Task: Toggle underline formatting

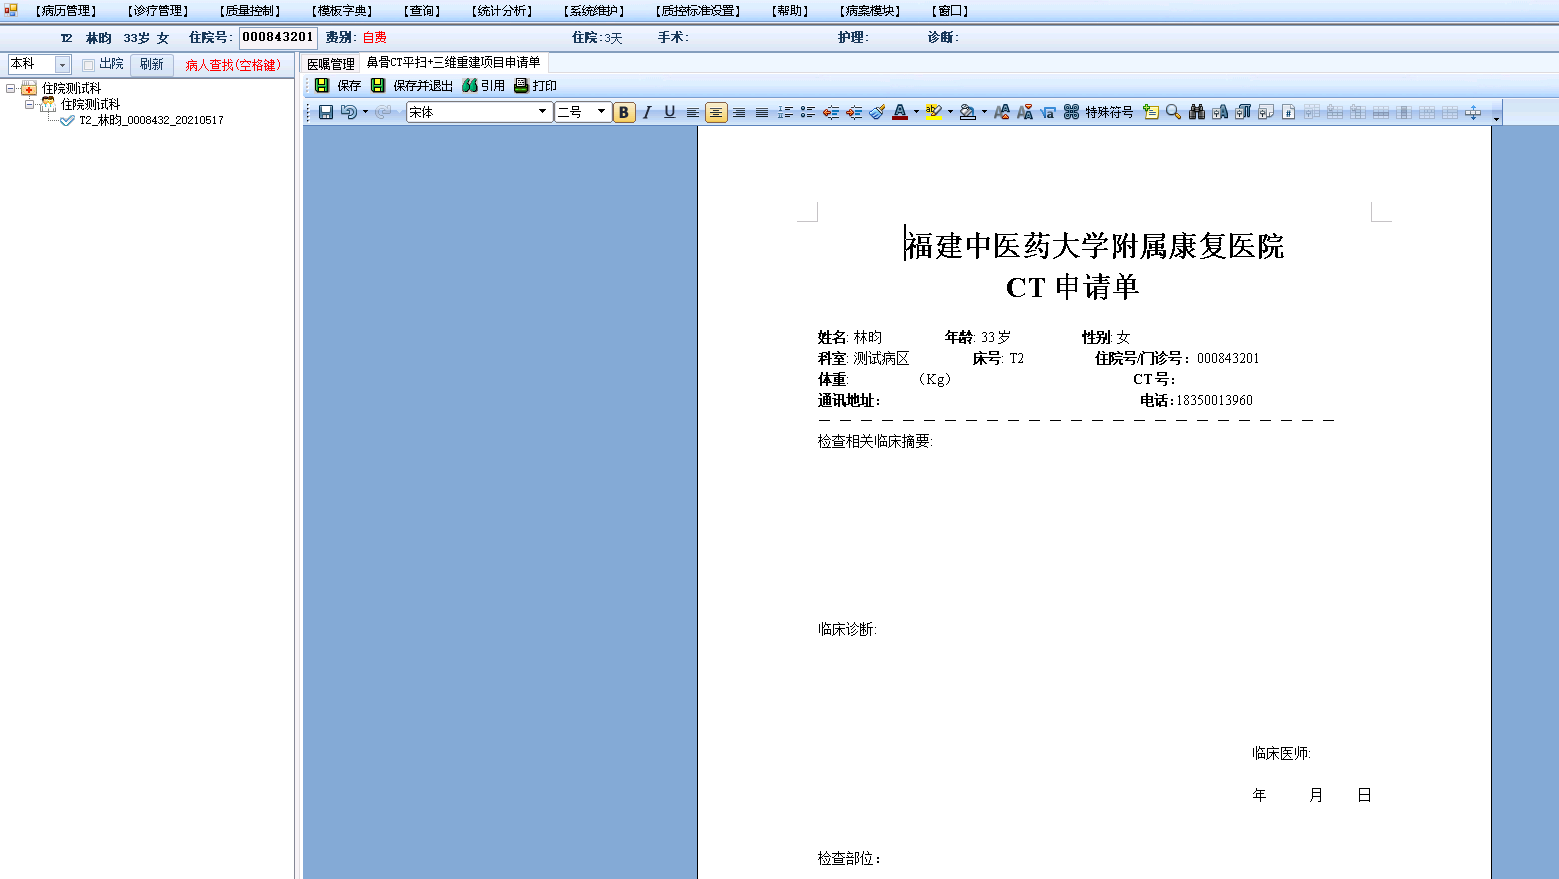Action: coord(670,112)
